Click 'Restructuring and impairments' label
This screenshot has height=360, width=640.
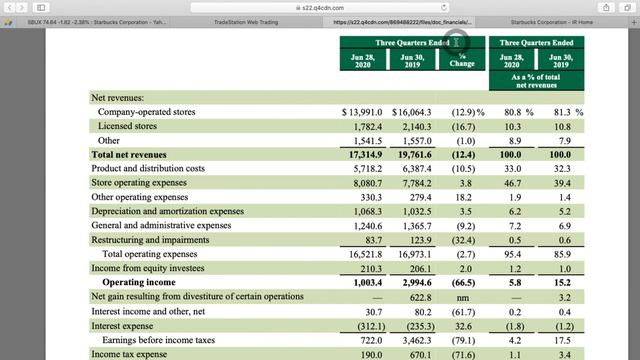[x=150, y=240]
